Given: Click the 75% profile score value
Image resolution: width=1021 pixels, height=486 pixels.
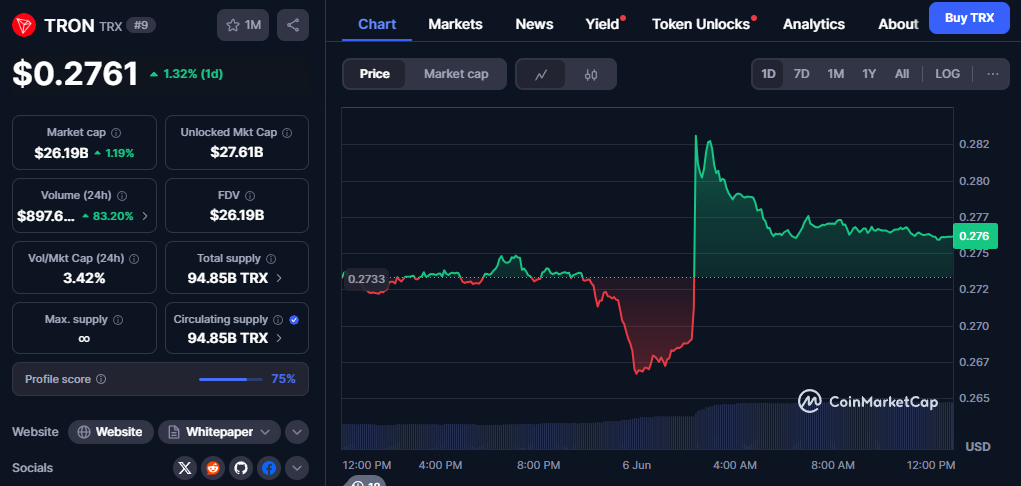Looking at the screenshot, I should pos(283,379).
